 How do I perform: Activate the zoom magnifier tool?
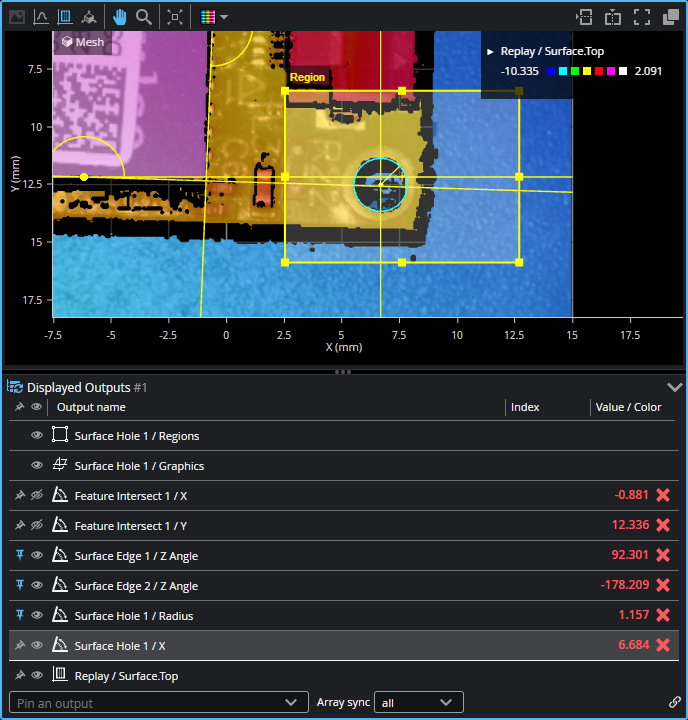pos(144,17)
